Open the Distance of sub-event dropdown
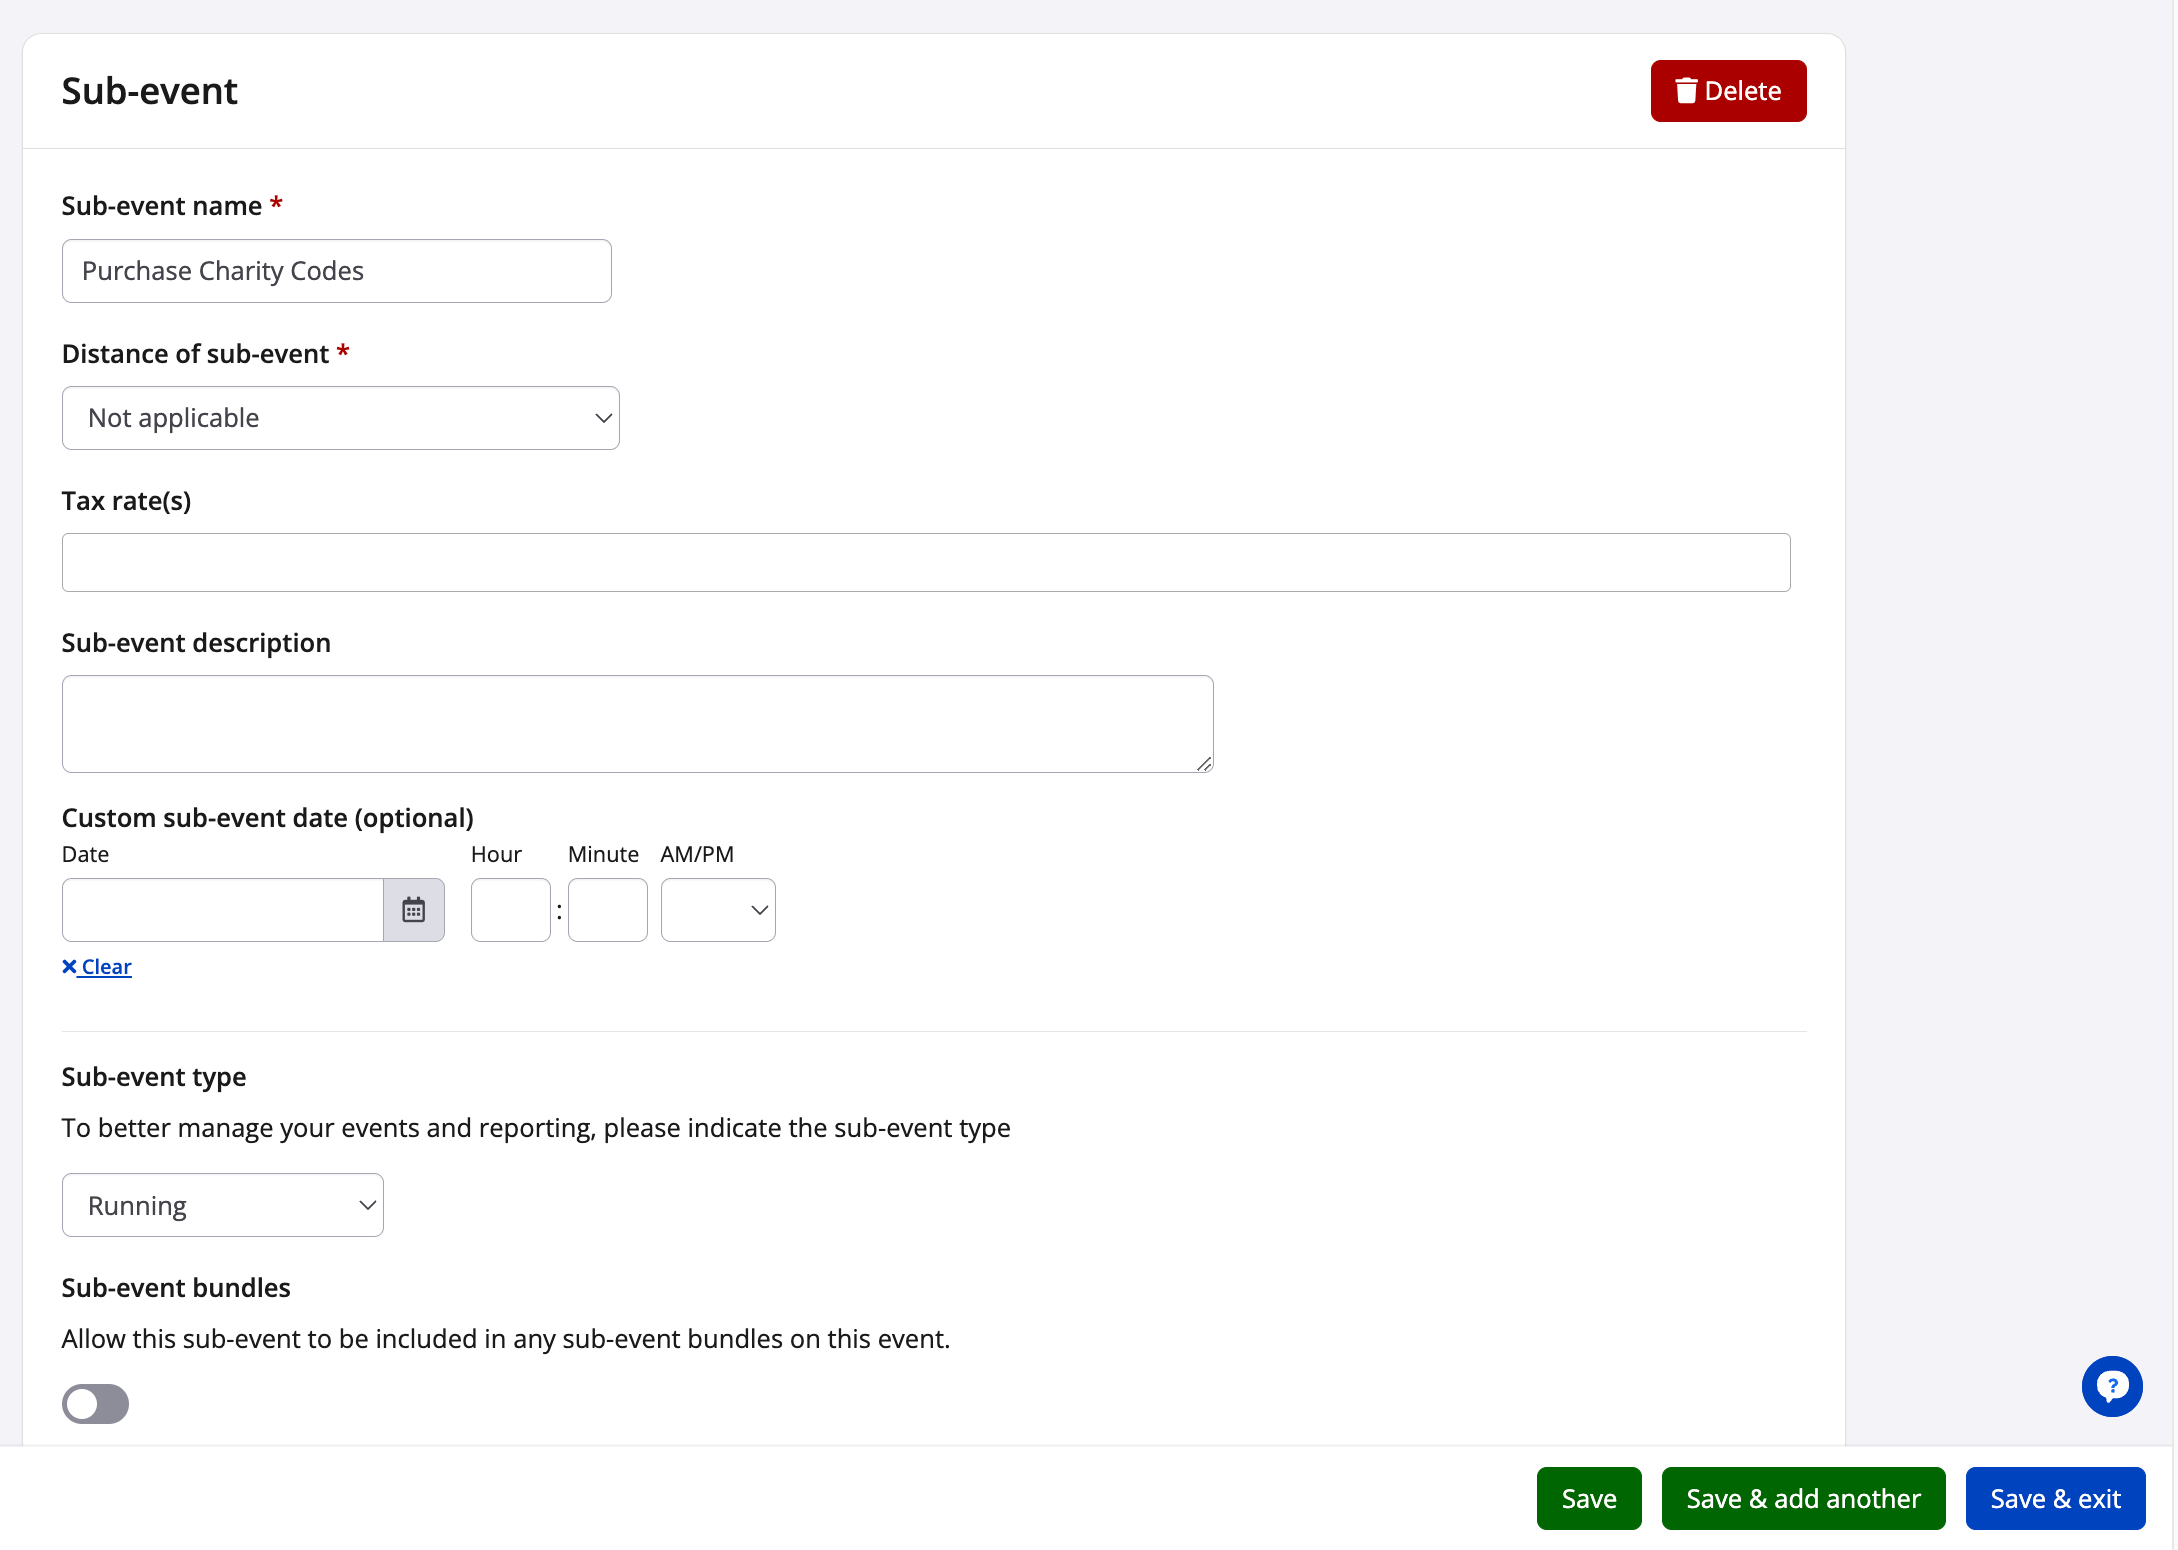Image resolution: width=2178 pixels, height=1550 pixels. point(340,418)
